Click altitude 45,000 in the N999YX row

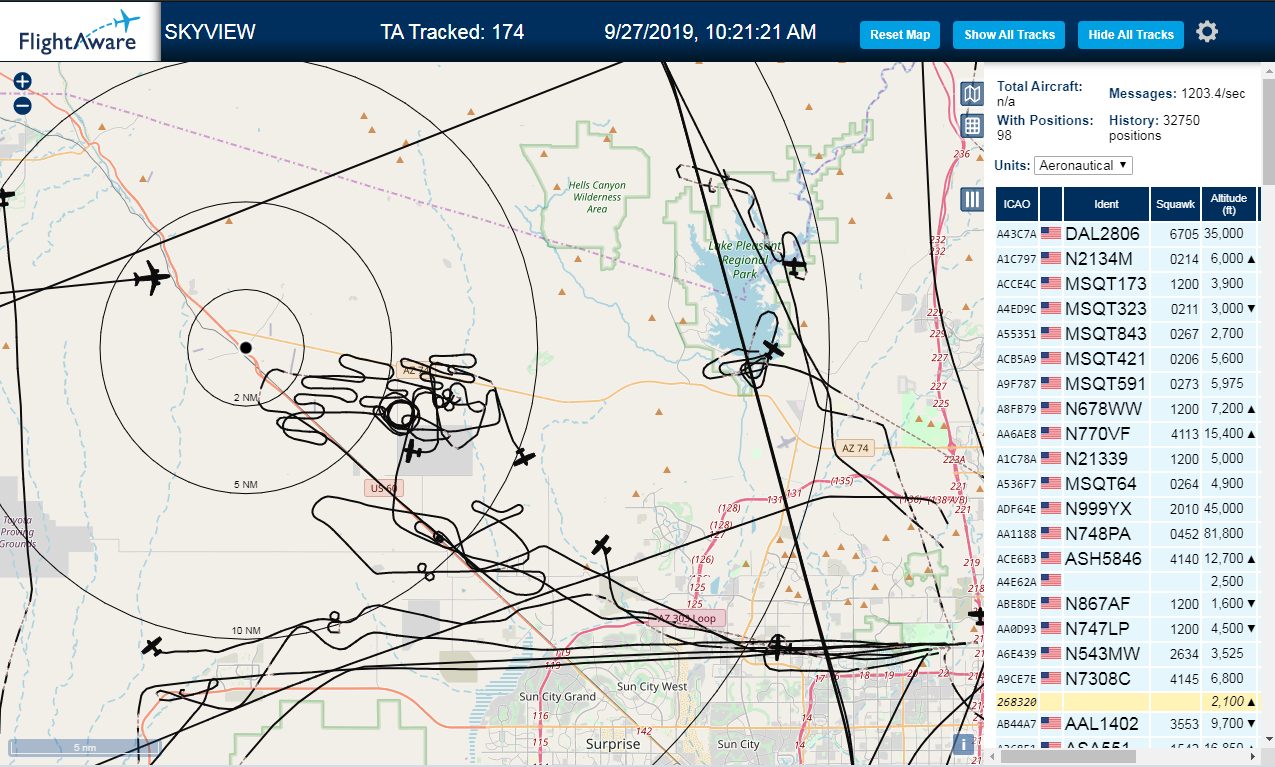pyautogui.click(x=1224, y=508)
